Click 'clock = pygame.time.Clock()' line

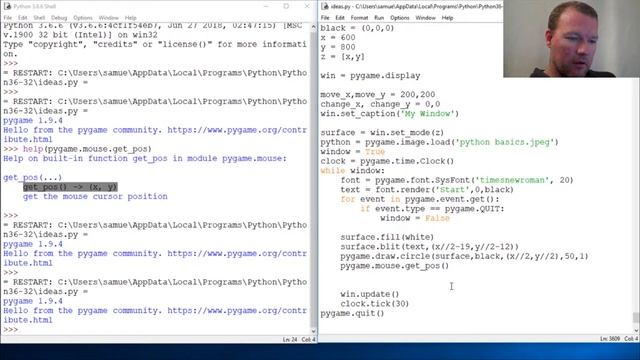pos(387,161)
